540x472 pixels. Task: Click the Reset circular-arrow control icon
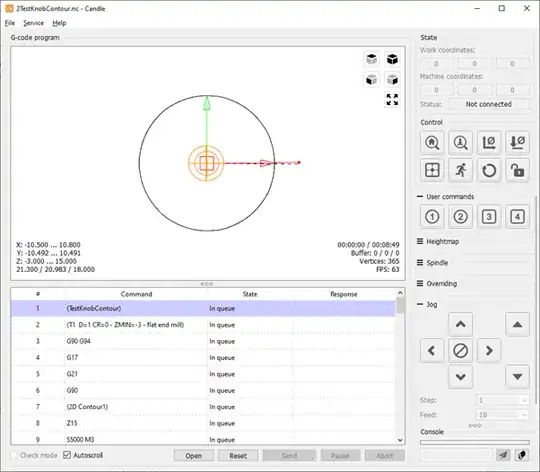489,170
